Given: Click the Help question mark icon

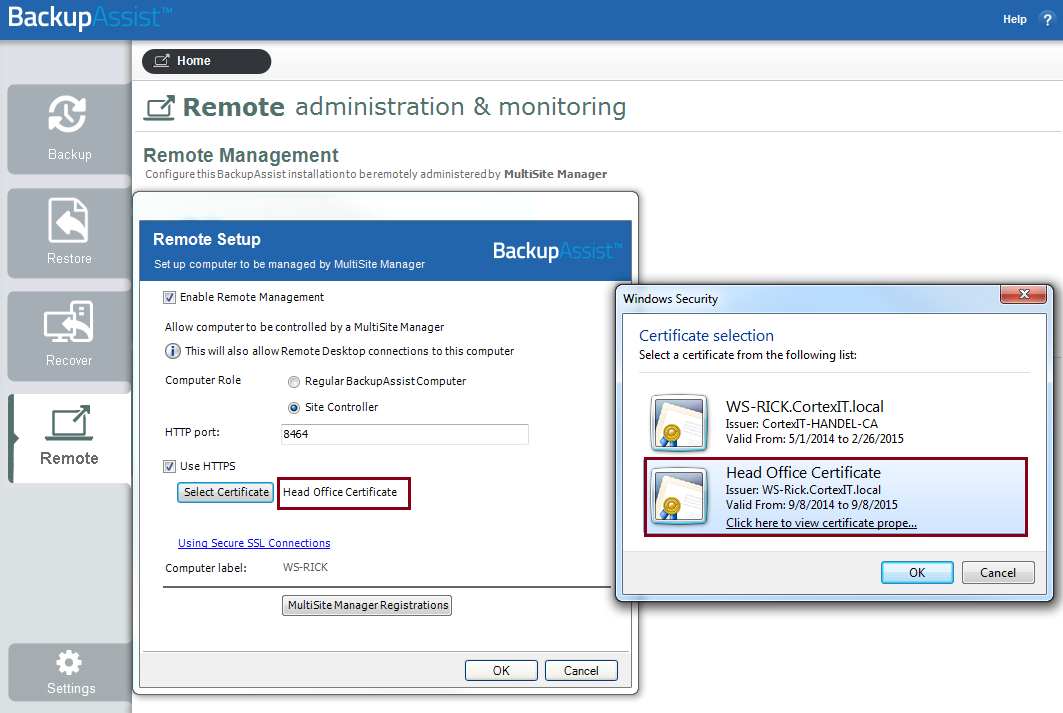Looking at the screenshot, I should click(x=1047, y=20).
